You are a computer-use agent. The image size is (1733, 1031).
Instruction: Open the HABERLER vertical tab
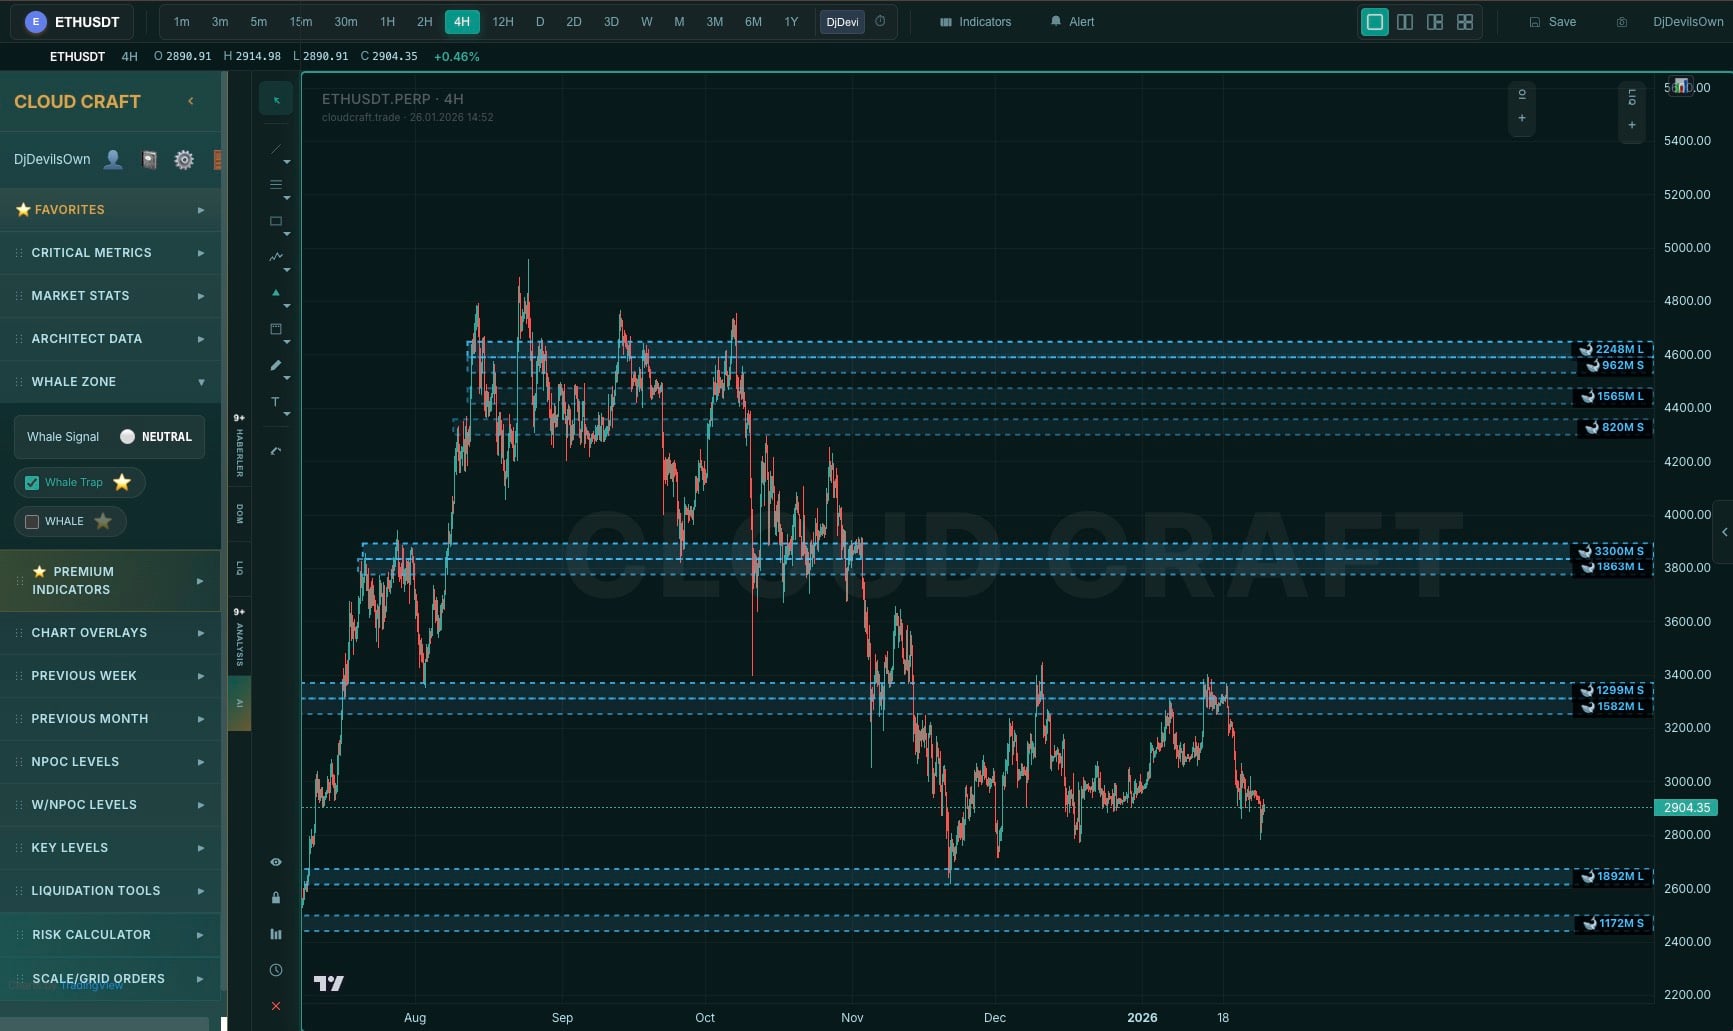click(x=239, y=446)
